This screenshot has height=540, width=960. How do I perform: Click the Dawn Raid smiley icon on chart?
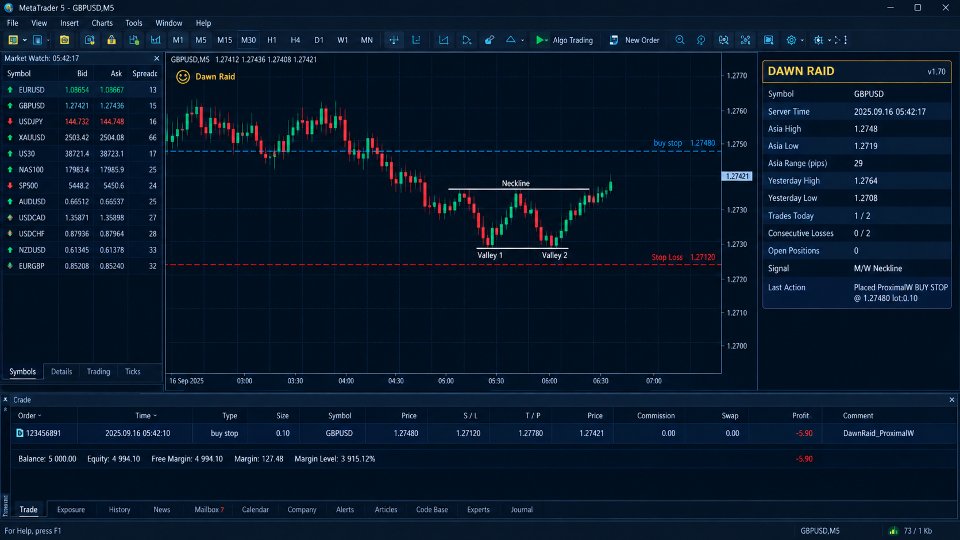click(x=182, y=77)
